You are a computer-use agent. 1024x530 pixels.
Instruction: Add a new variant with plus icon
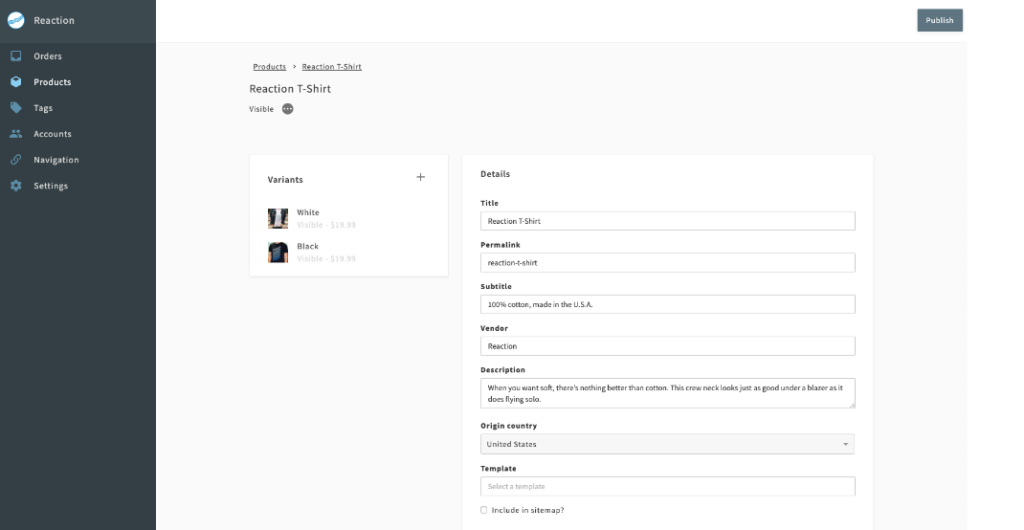pyautogui.click(x=421, y=177)
